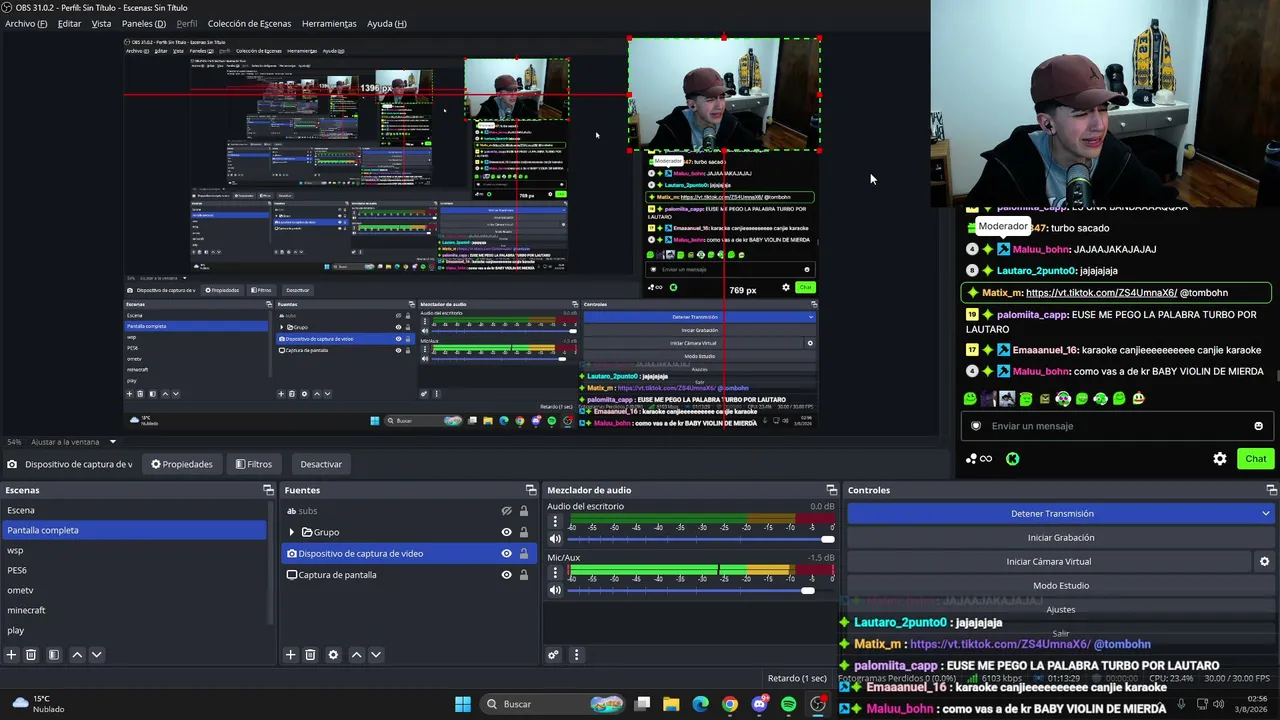Screen dimensions: 1280x720
Task: Open the Spotify icon in the taskbar
Action: [x=788, y=704]
